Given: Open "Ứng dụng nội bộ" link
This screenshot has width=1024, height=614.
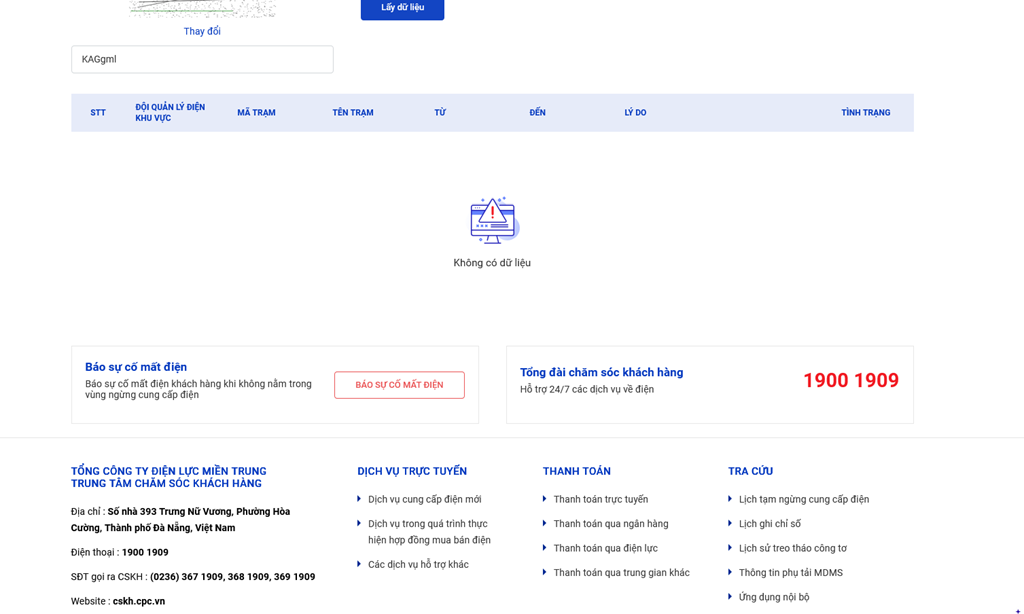Looking at the screenshot, I should (774, 597).
